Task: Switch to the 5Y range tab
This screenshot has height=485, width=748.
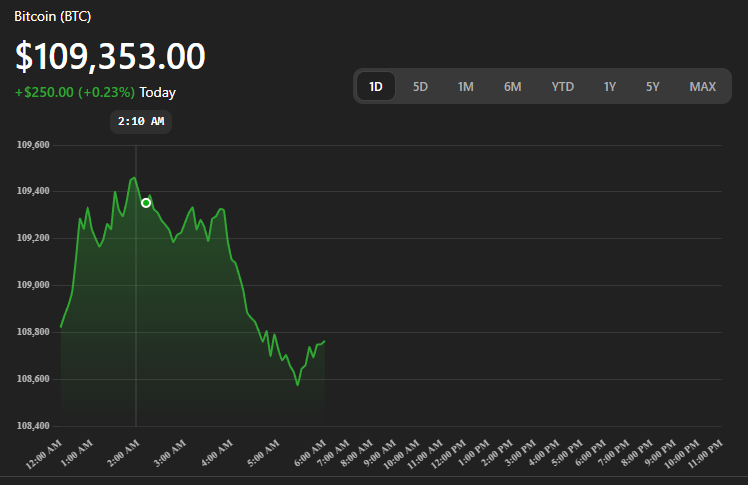Action: tap(653, 87)
